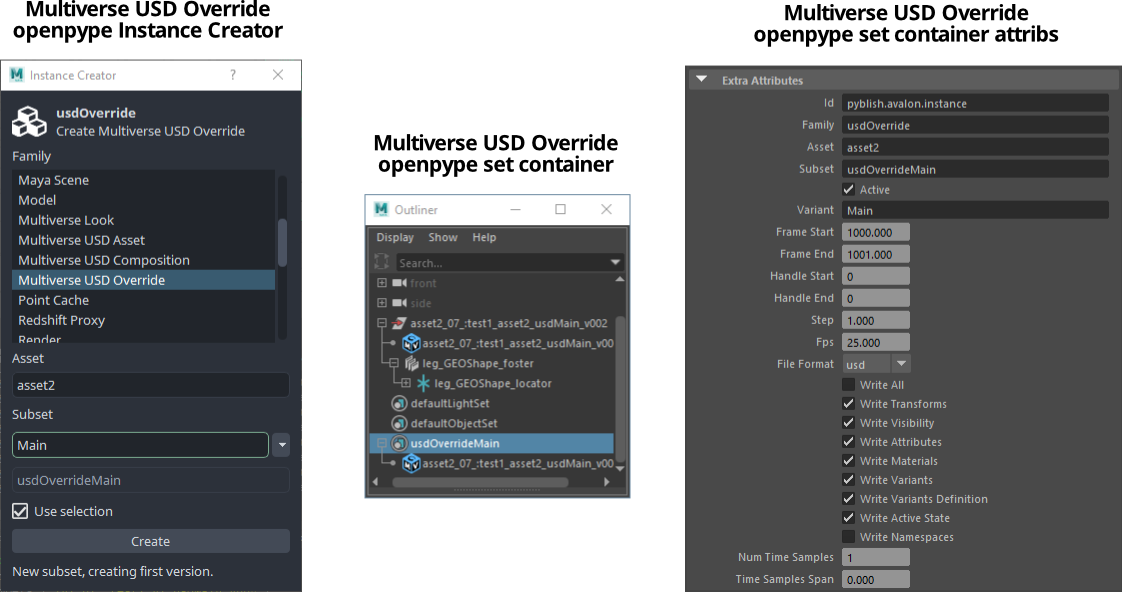Screen dimensions: 1122x592
Task: Toggle the Write Active State checkbox
Action: (x=849, y=518)
